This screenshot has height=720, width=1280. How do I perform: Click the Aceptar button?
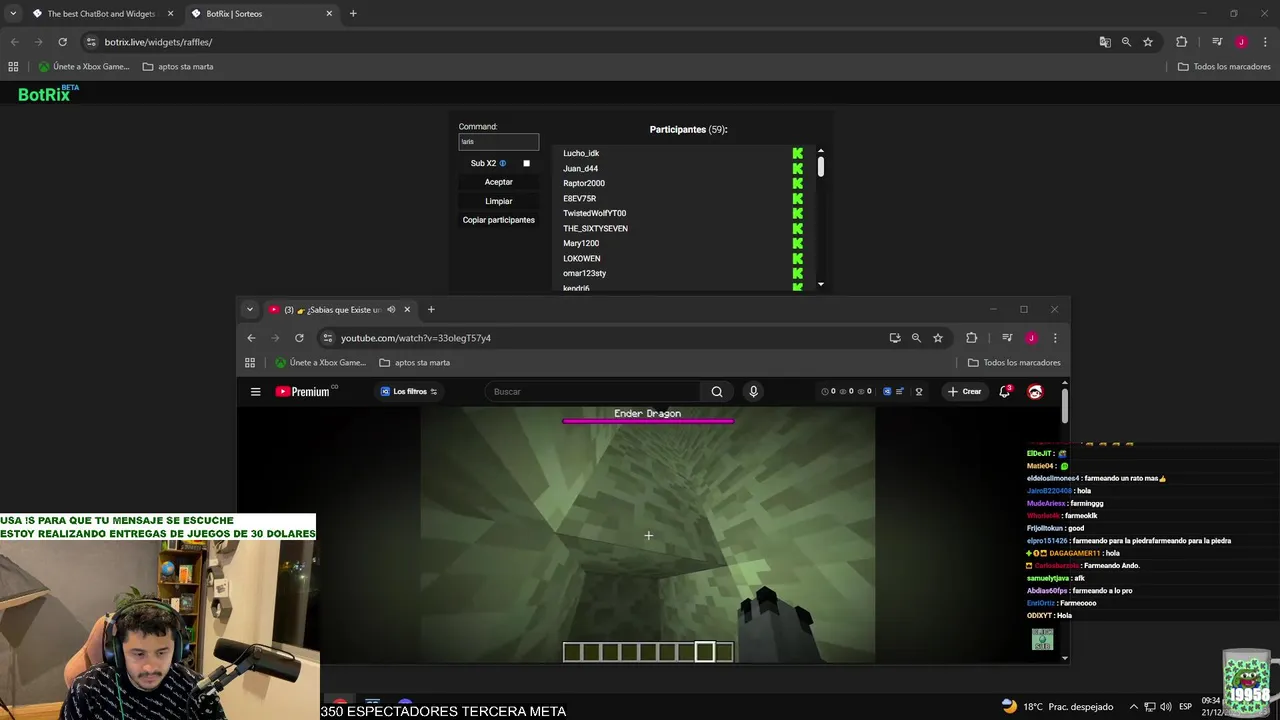click(x=499, y=182)
